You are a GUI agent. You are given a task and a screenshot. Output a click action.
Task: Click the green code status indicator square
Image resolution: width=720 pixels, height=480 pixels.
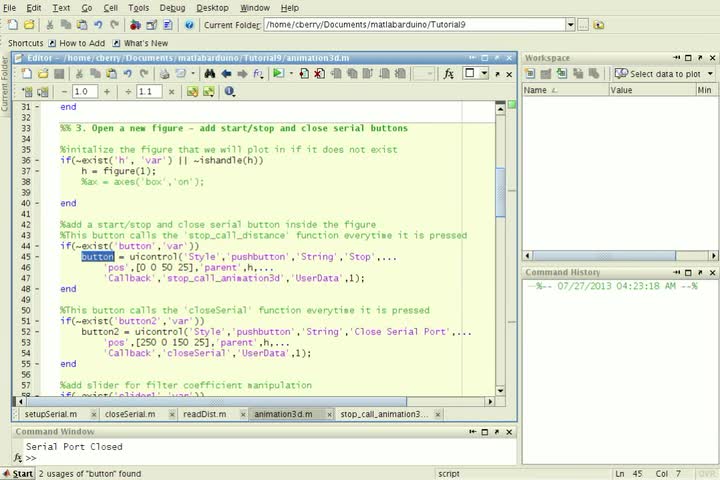[x=512, y=105]
